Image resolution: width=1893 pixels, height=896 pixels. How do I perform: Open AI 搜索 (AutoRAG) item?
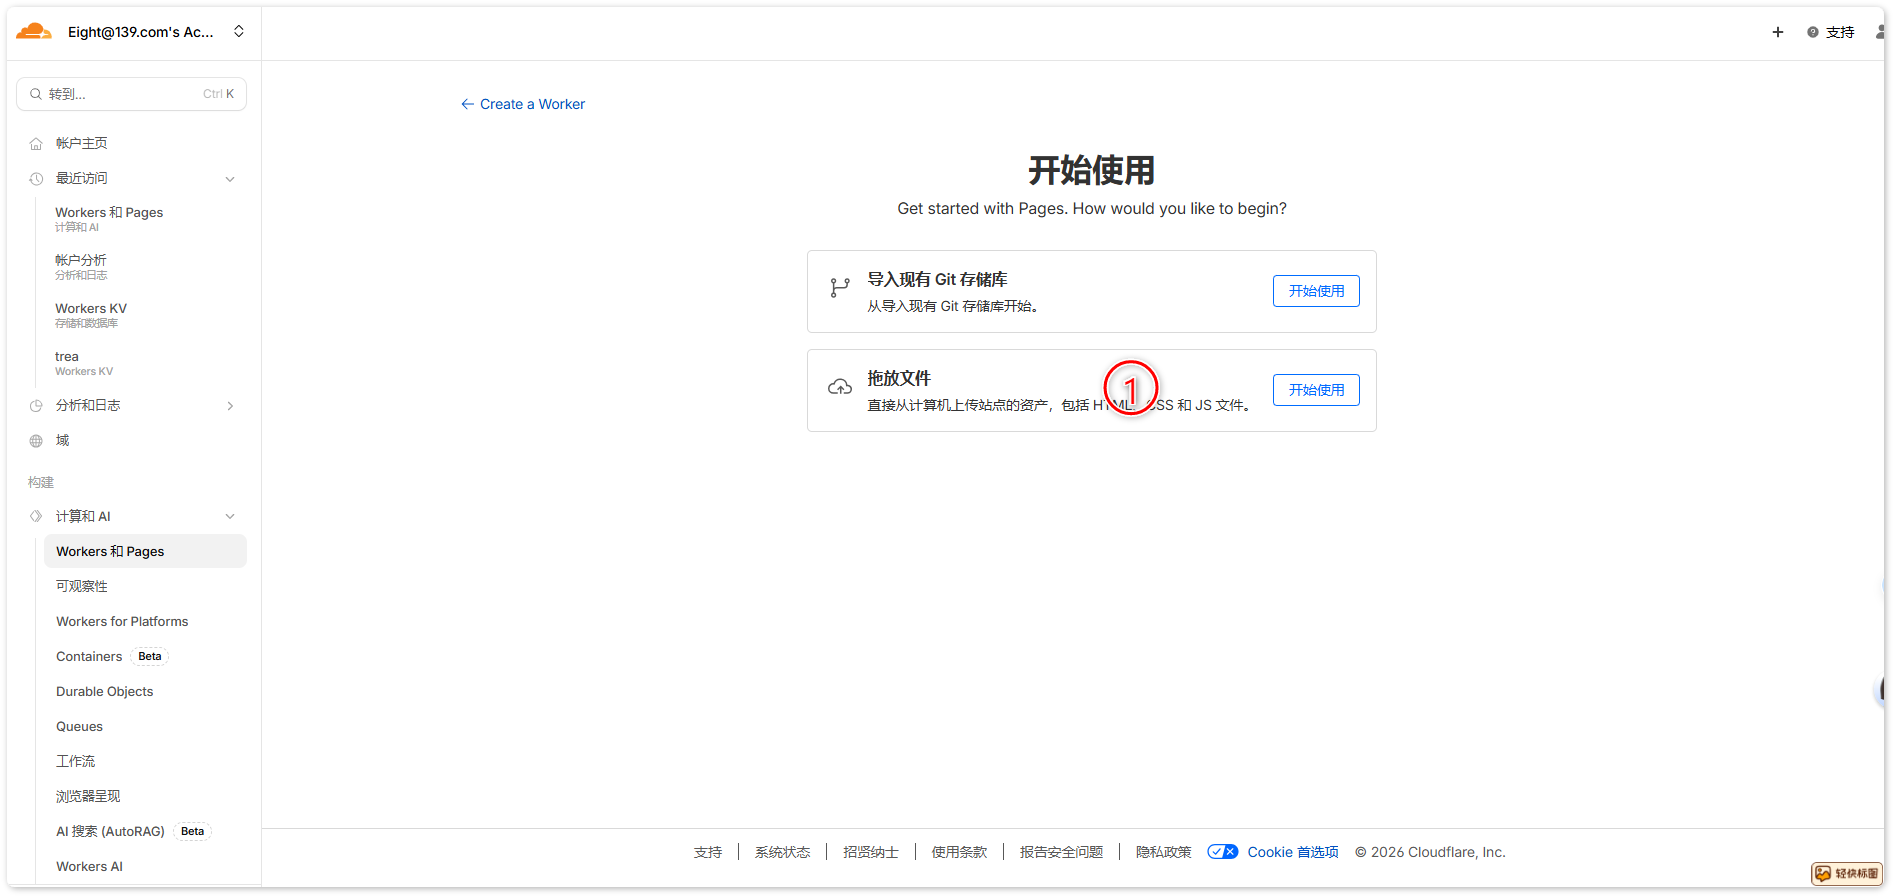click(x=133, y=831)
